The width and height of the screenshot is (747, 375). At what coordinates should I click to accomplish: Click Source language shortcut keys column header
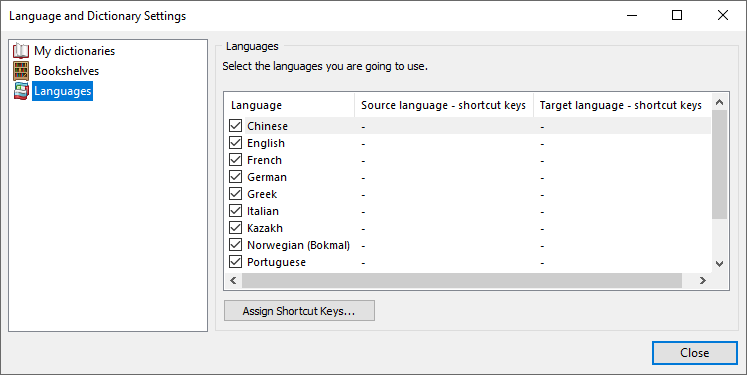444,105
